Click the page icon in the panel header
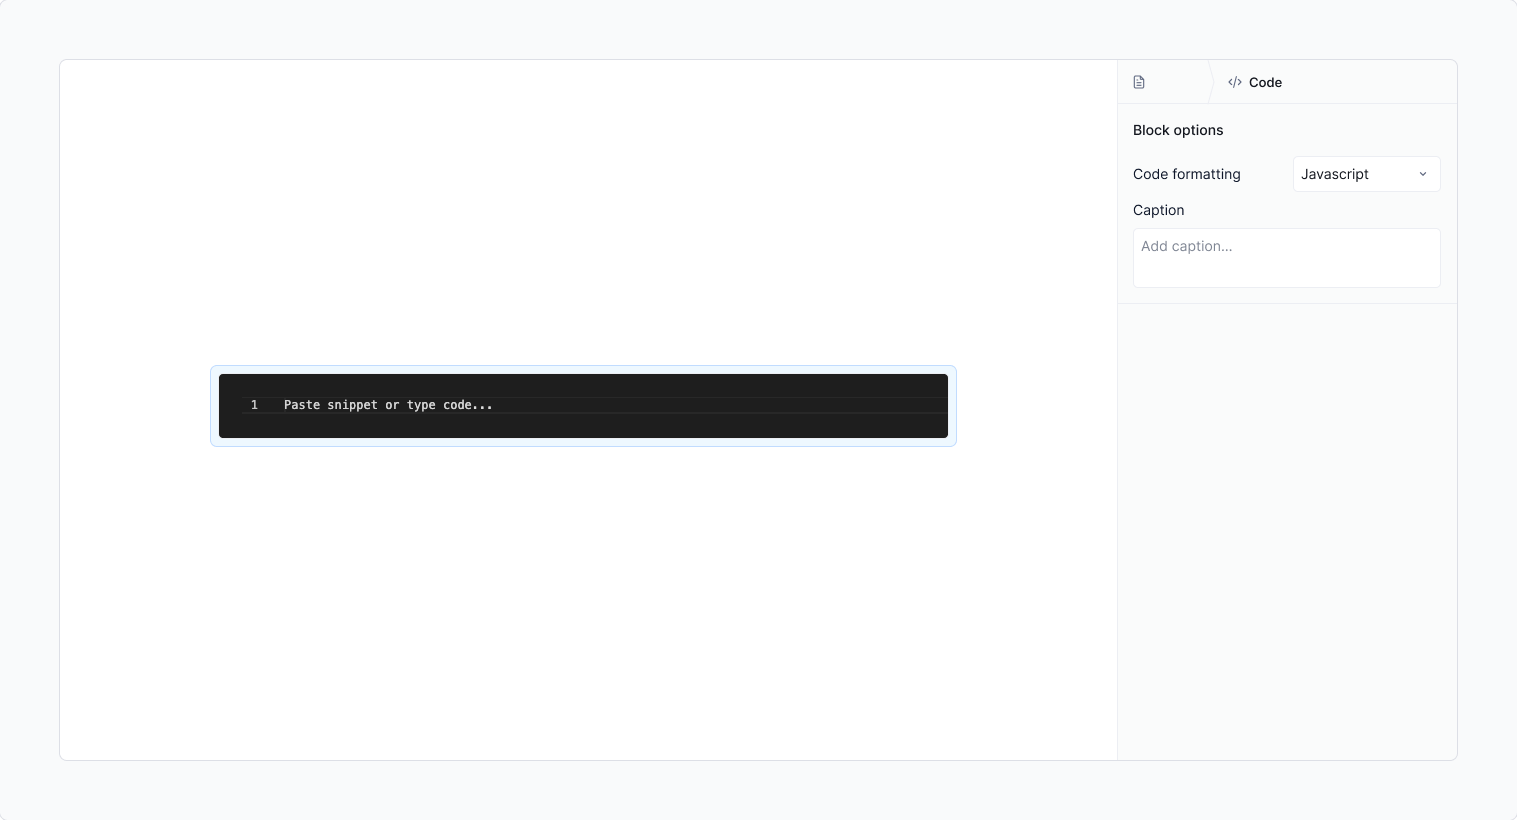The width and height of the screenshot is (1517, 820). [1139, 82]
